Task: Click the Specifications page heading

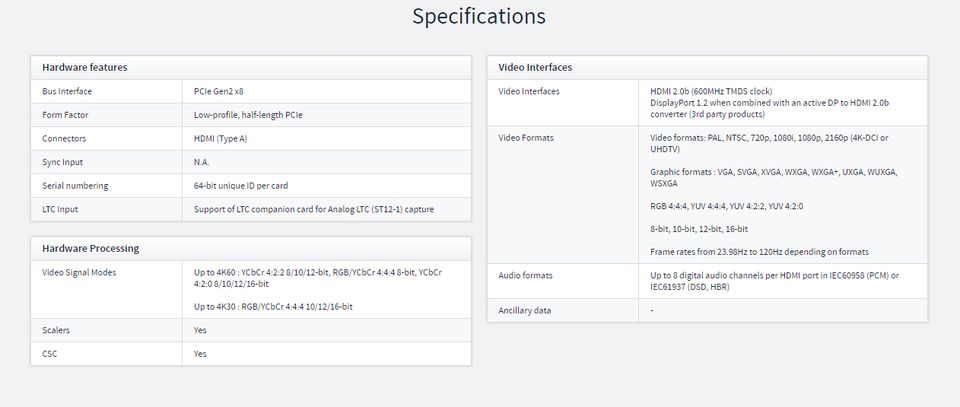Action: tap(479, 17)
